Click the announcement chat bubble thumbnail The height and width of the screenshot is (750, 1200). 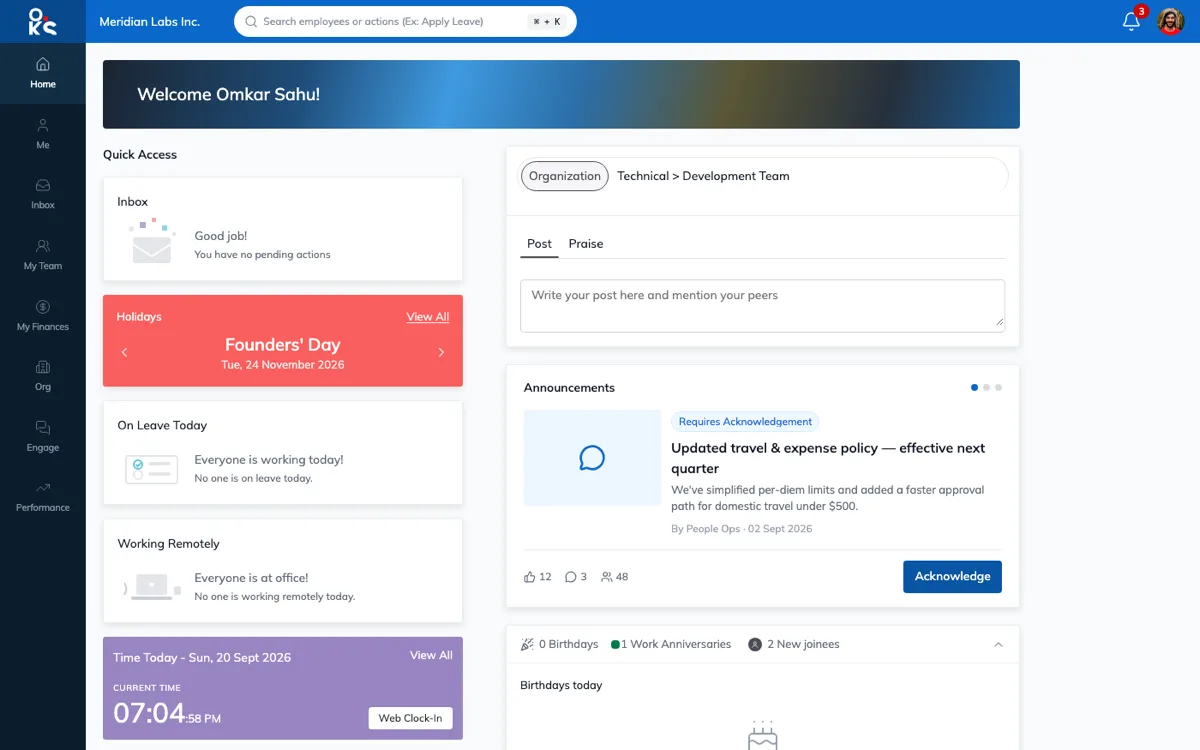pos(592,458)
